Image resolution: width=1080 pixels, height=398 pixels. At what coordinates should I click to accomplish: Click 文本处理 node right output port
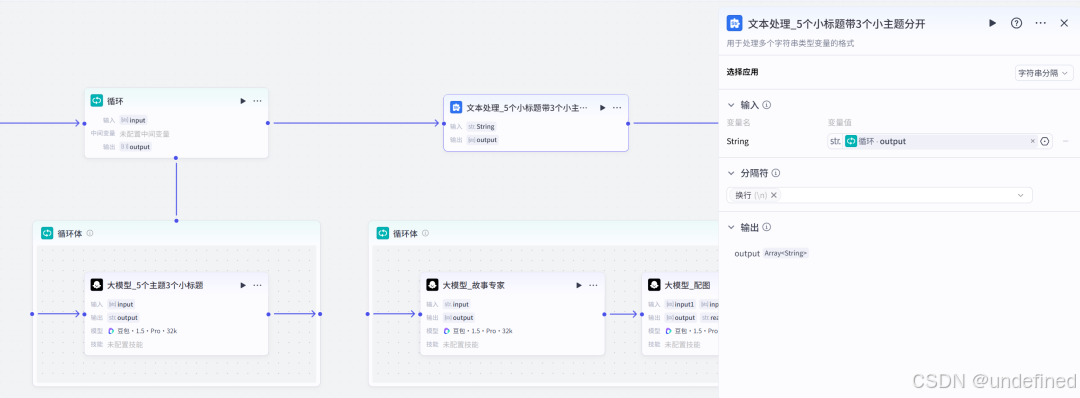point(628,124)
